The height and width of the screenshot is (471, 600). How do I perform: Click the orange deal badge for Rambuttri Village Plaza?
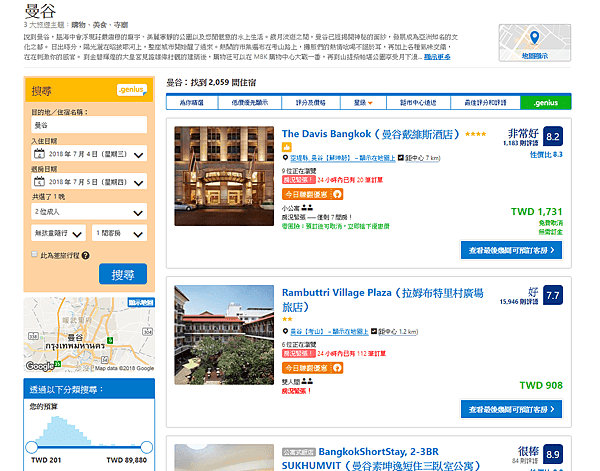point(313,368)
